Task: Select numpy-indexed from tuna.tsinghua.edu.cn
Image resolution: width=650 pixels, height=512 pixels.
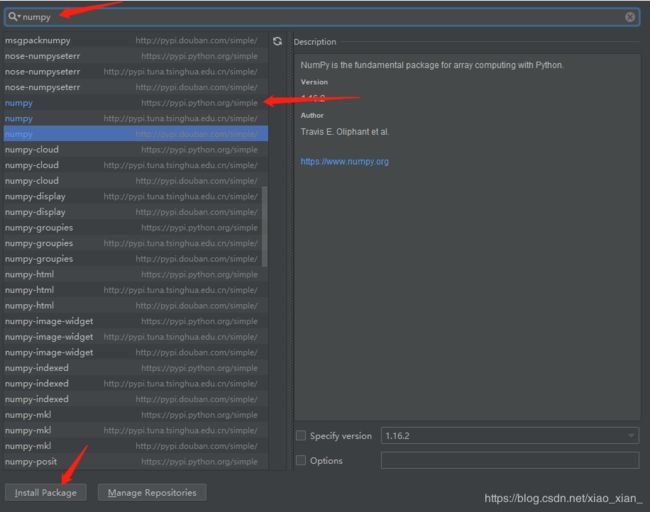Action: [x=136, y=384]
